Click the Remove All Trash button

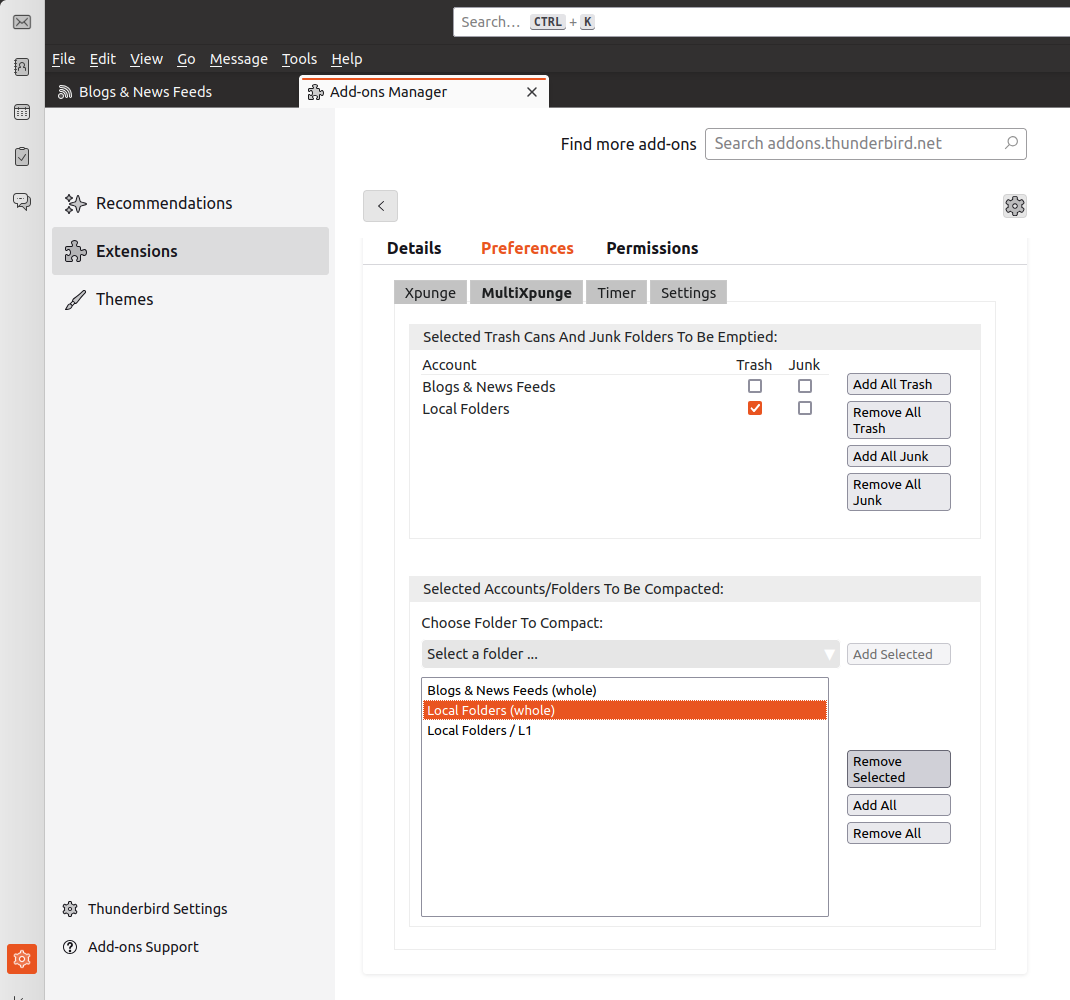[899, 420]
